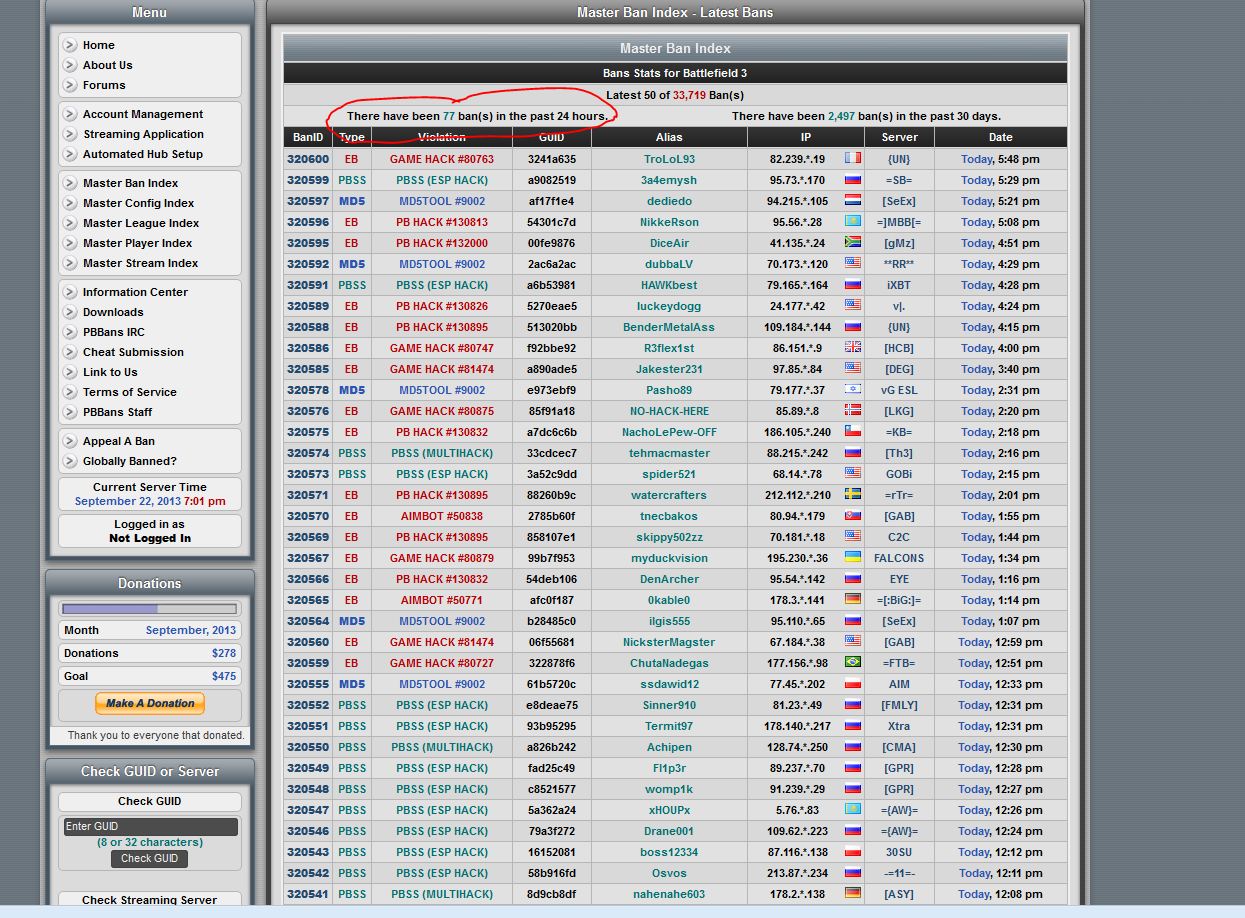Click the Ukrainian flag in the myduckvision row
1245x918 pixels.
click(x=852, y=558)
